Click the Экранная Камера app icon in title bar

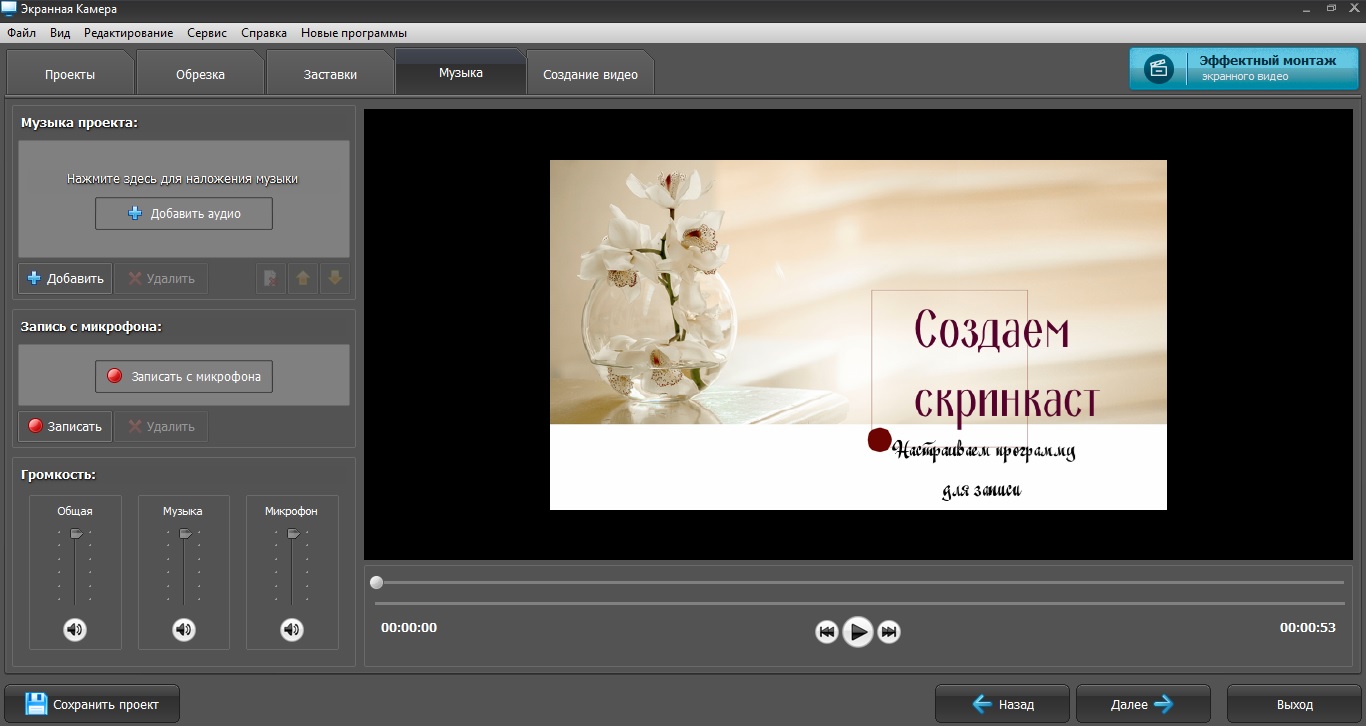9,9
